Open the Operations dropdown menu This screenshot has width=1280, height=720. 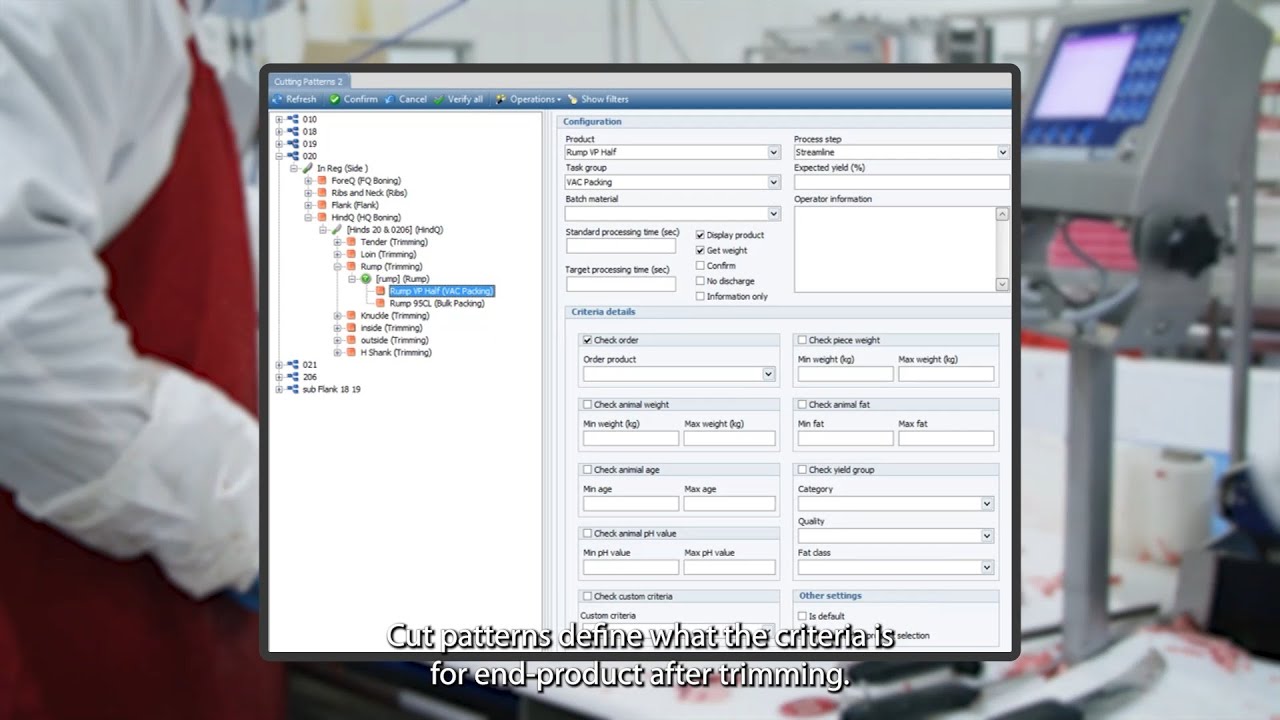[529, 99]
